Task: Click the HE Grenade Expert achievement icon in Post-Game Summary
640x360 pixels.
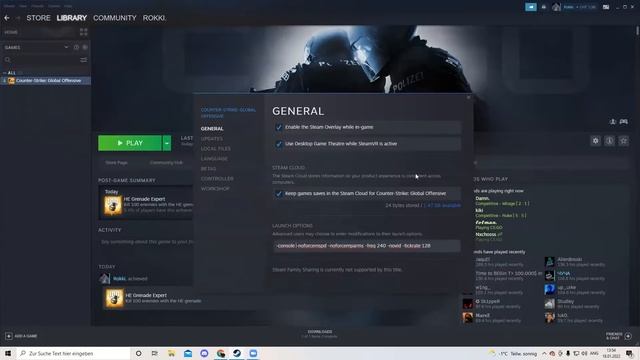Action: click(113, 205)
